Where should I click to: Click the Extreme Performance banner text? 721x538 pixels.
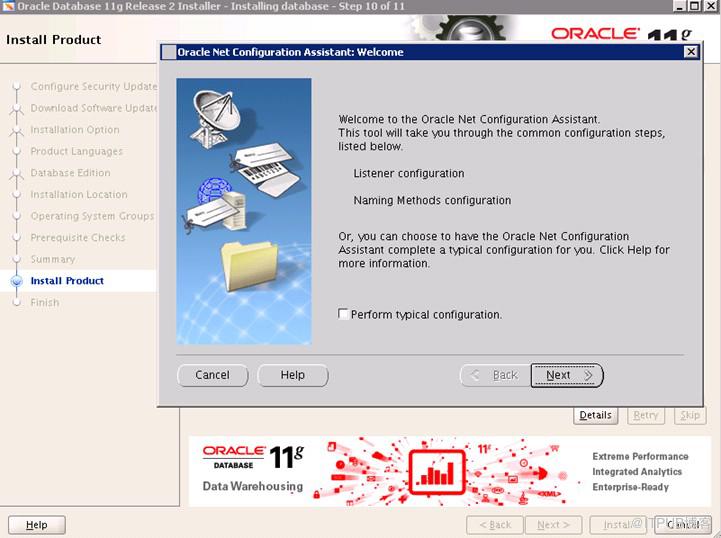tap(640, 456)
